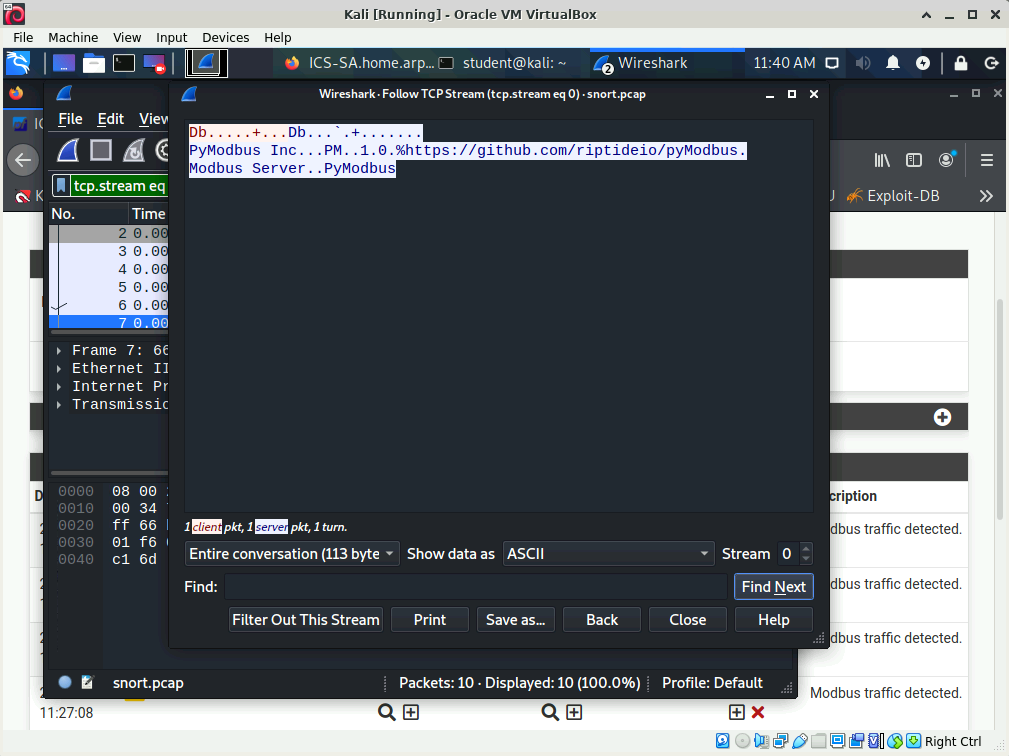
Task: Open the VirtualBox Input menu
Action: point(171,37)
